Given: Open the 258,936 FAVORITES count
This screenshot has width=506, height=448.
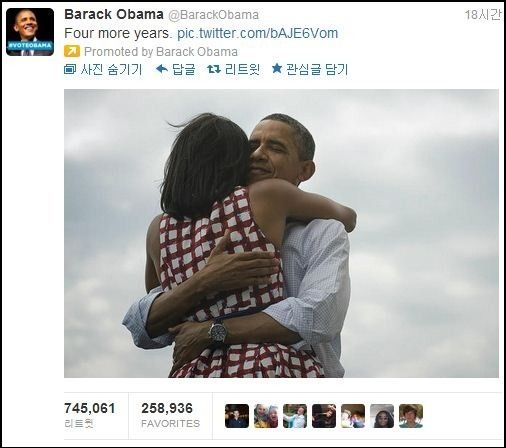Looking at the screenshot, I should click(x=170, y=415).
